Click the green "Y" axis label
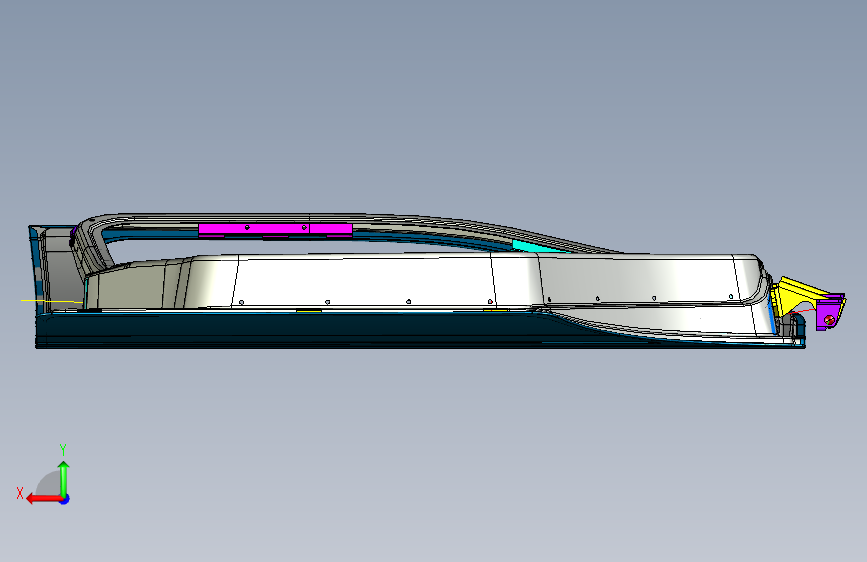The height and width of the screenshot is (562, 867). (63, 449)
